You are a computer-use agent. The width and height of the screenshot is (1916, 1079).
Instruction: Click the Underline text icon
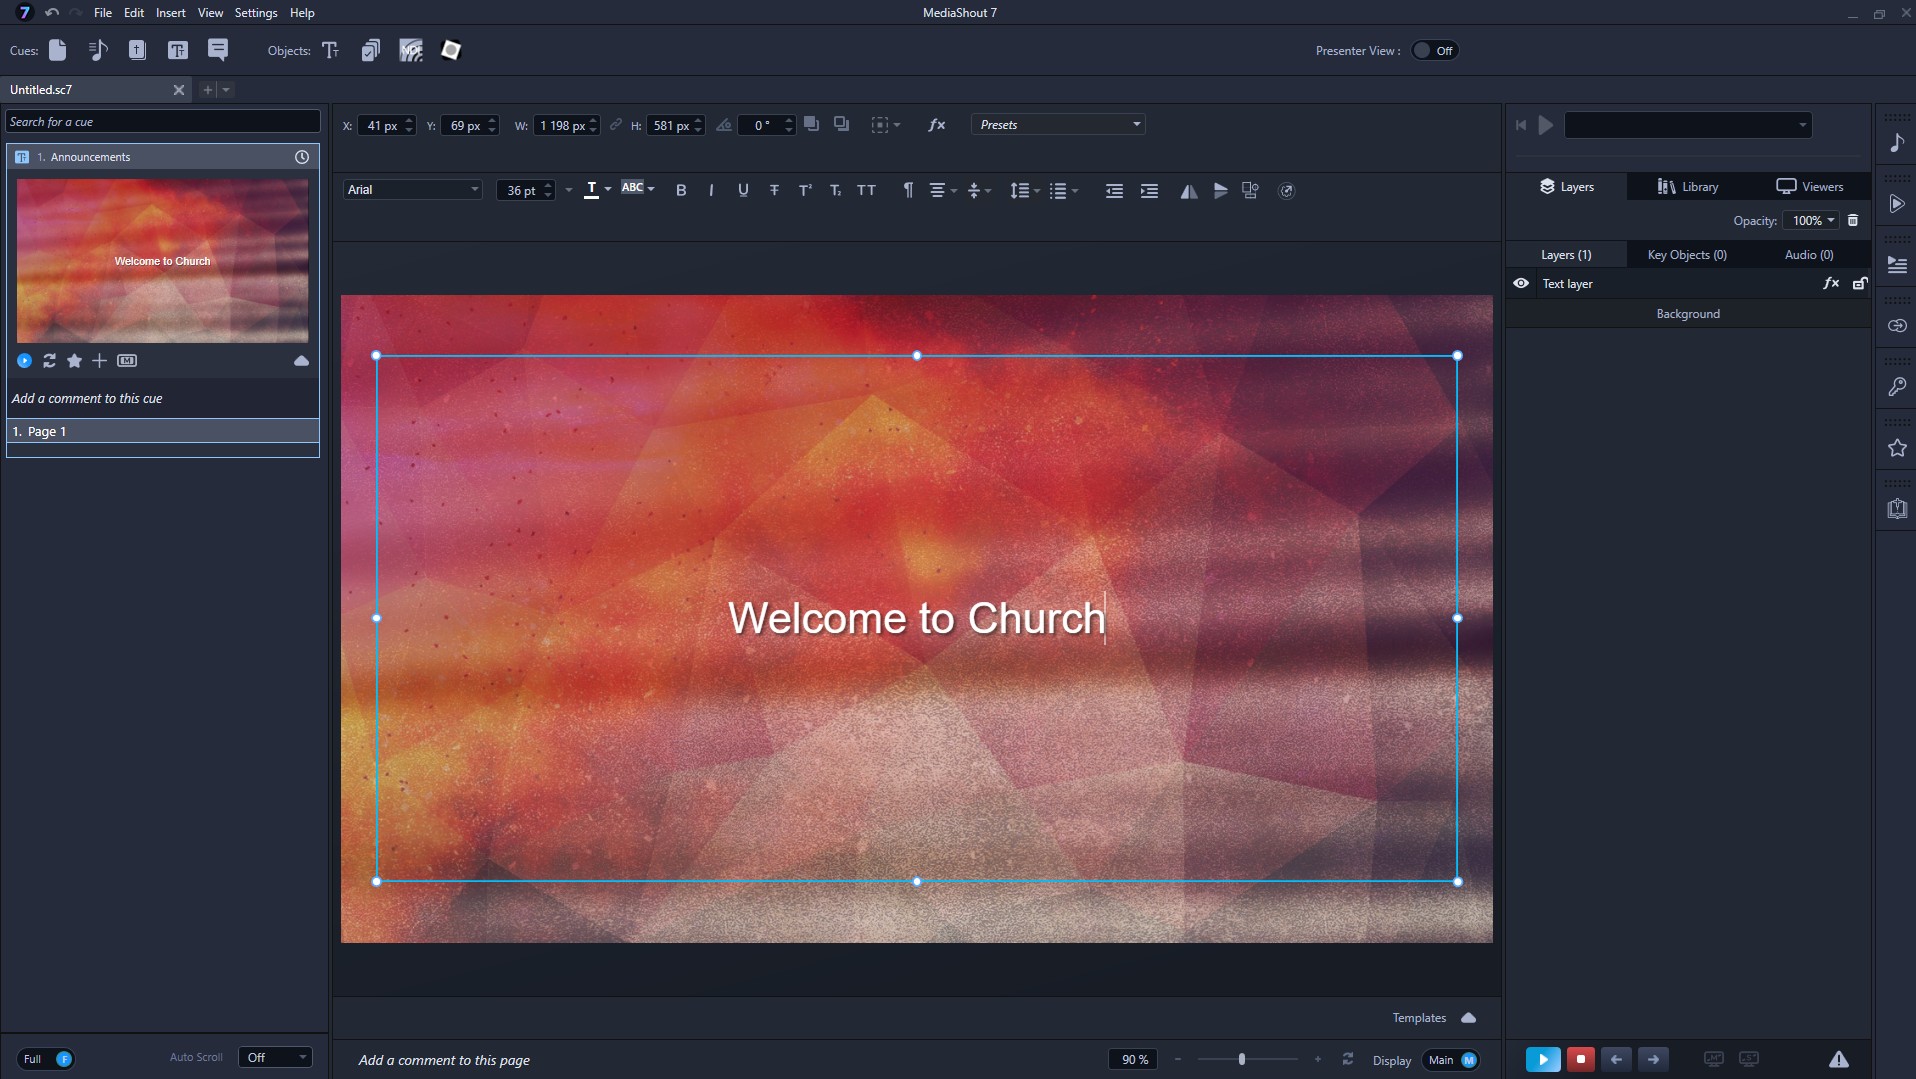[743, 190]
